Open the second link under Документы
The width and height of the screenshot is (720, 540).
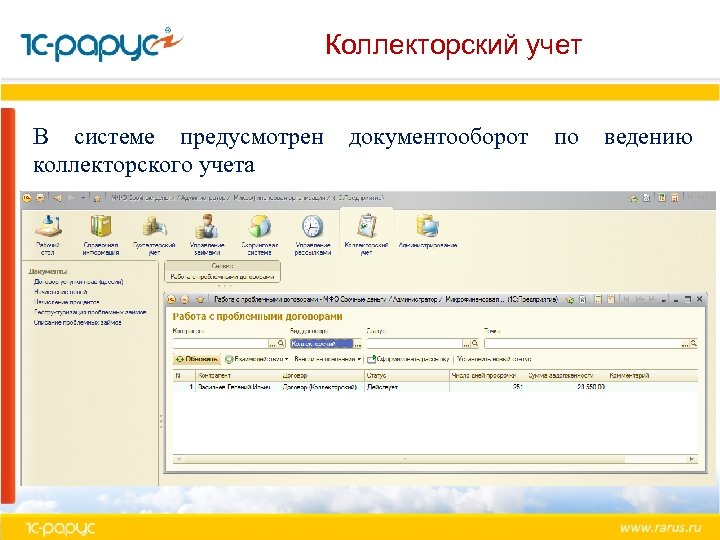coord(61,292)
